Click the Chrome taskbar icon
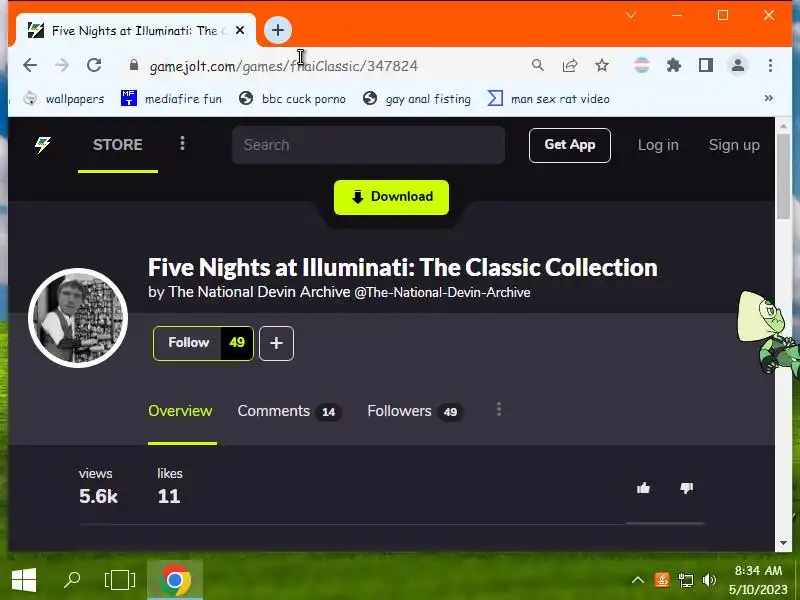Screen dimensions: 800x600 click(x=175, y=580)
